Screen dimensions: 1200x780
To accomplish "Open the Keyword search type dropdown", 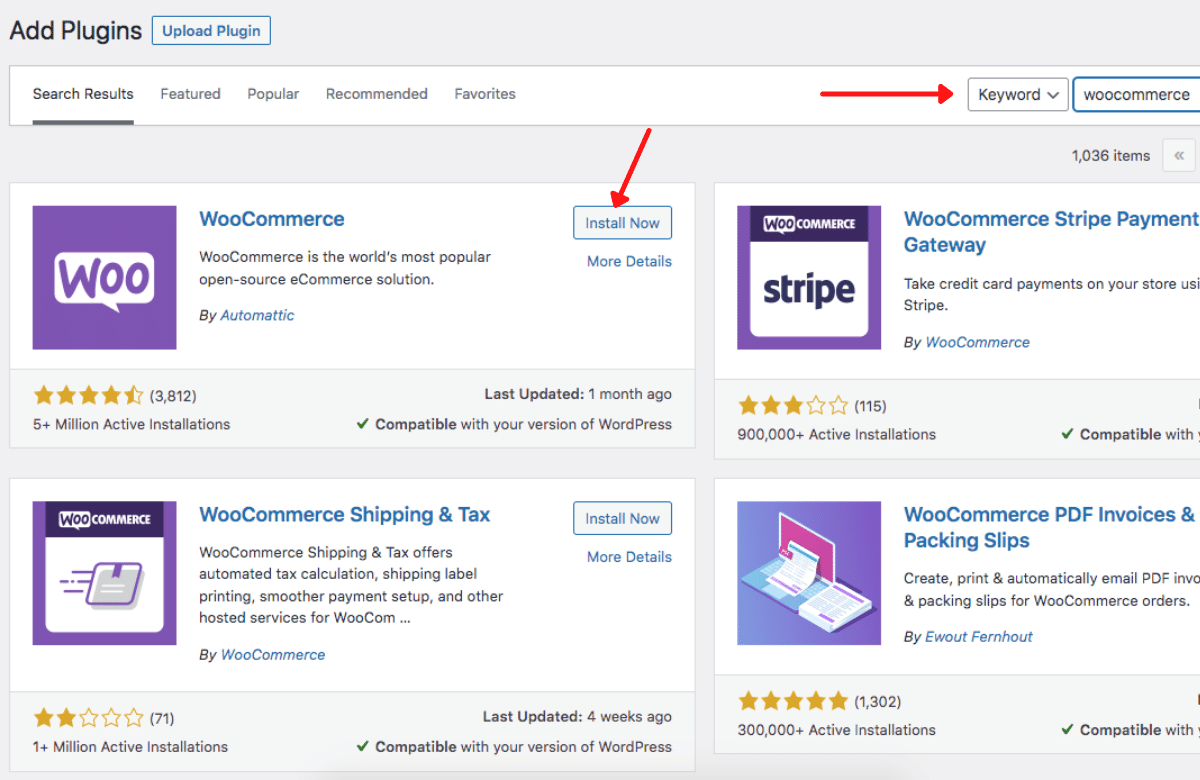I will [x=1017, y=95].
